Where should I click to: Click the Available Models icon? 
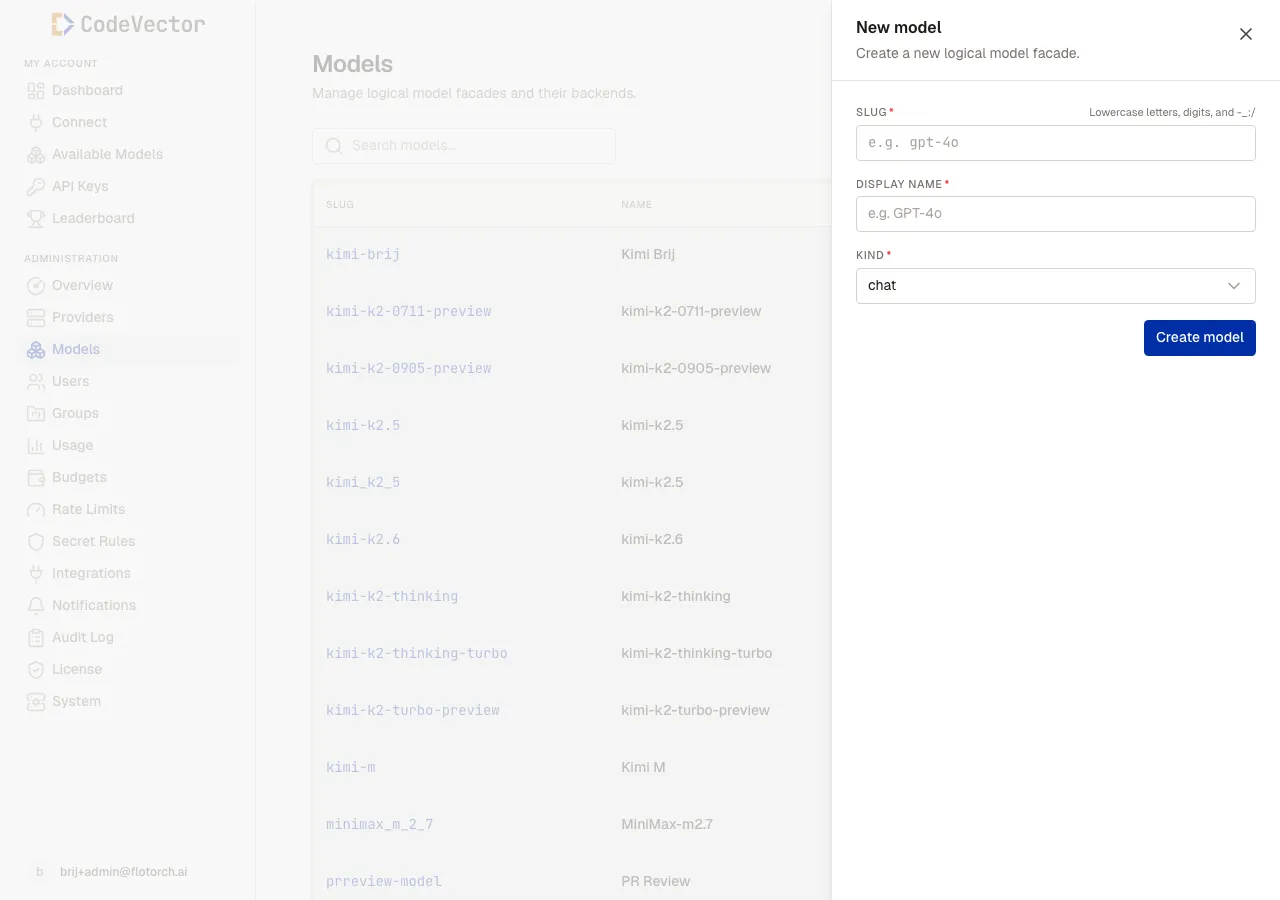pos(36,154)
